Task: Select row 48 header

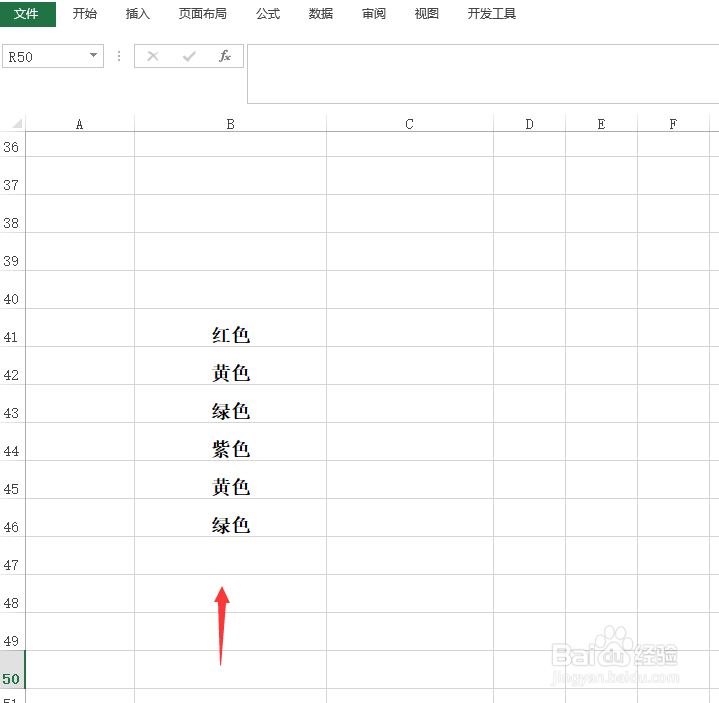Action: click(x=12, y=594)
